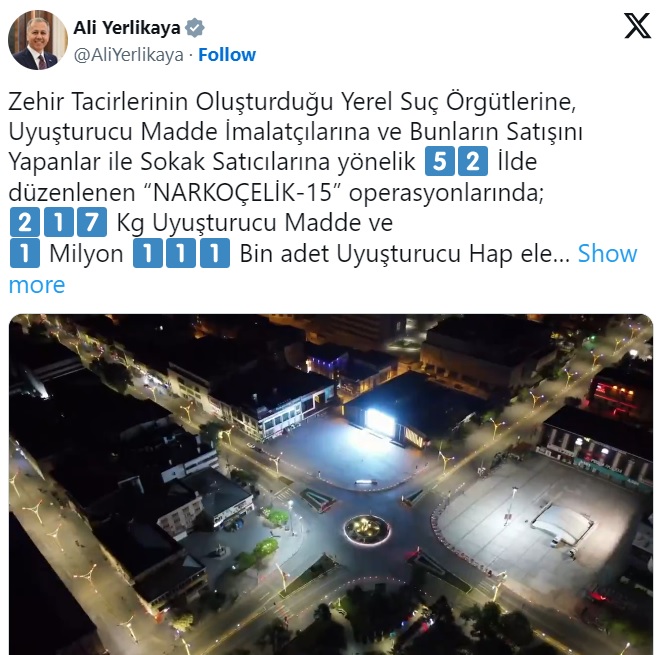Viewport: 664px width, 655px height.
Task: Click the @AliYerlikaya handle
Action: (x=129, y=55)
